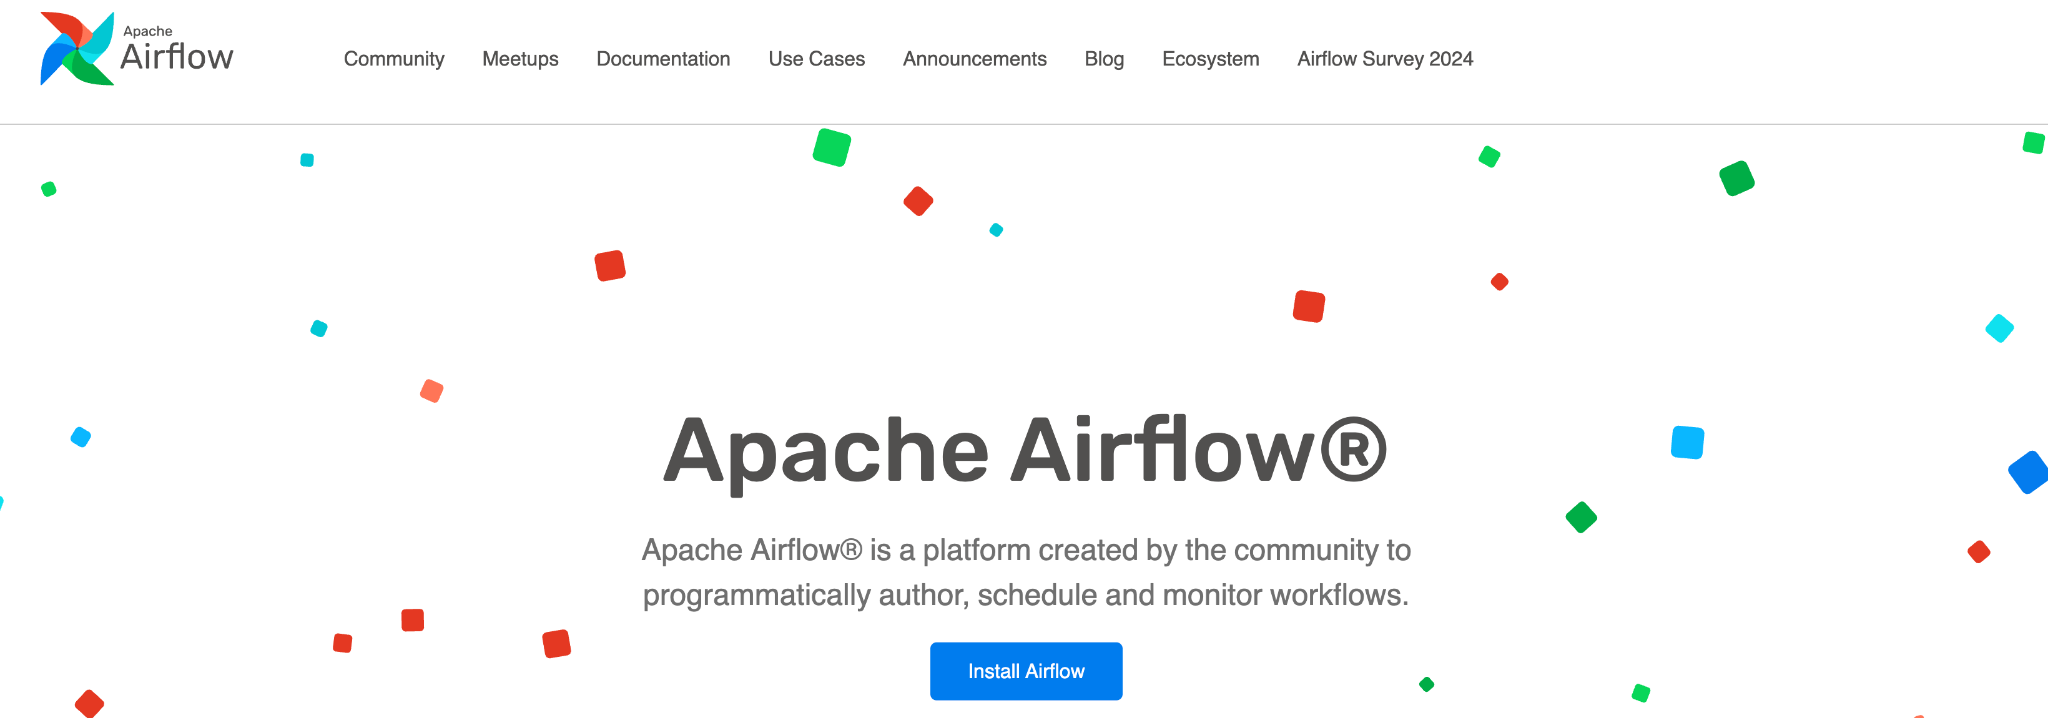Go to the Meetups page
The image size is (2048, 718).
(x=520, y=59)
